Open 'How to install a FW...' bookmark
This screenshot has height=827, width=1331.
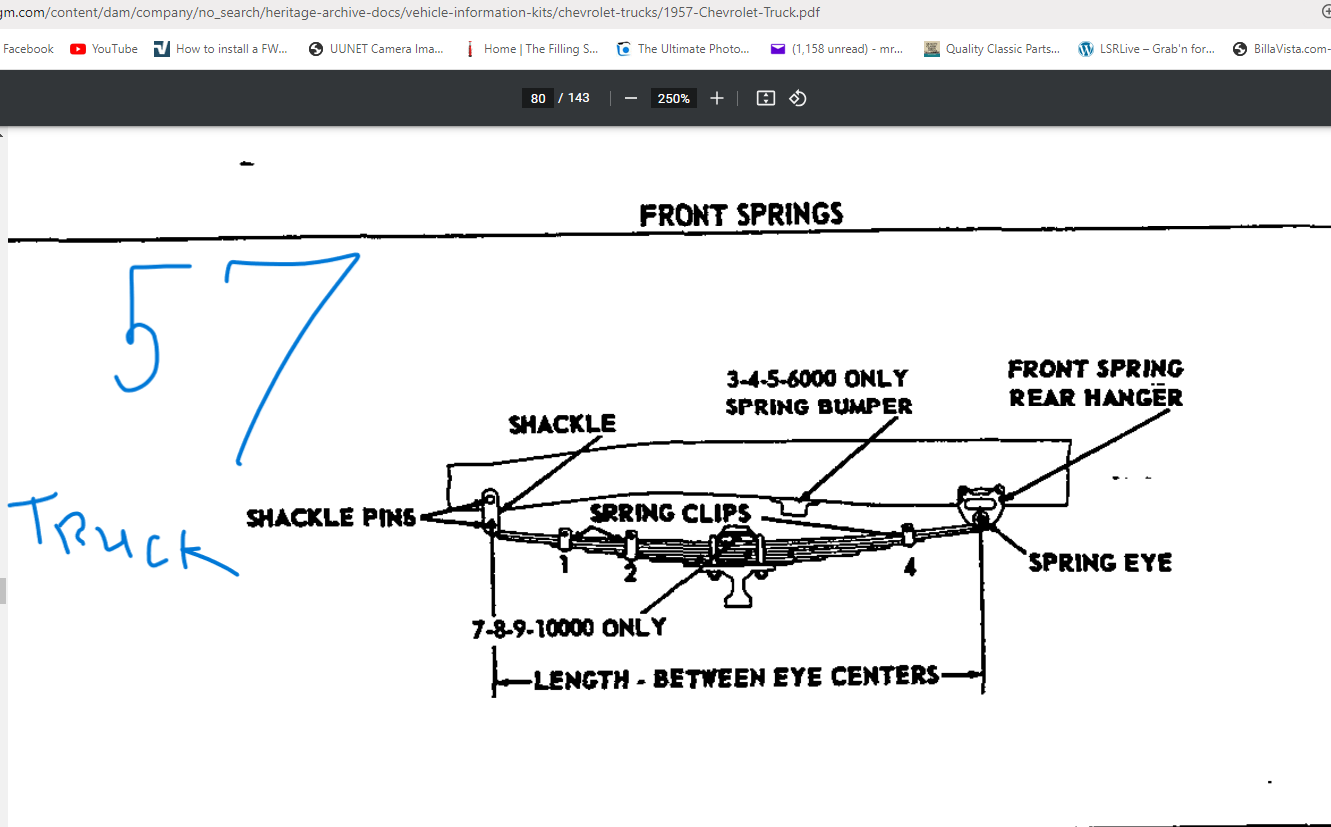pyautogui.click(x=221, y=49)
